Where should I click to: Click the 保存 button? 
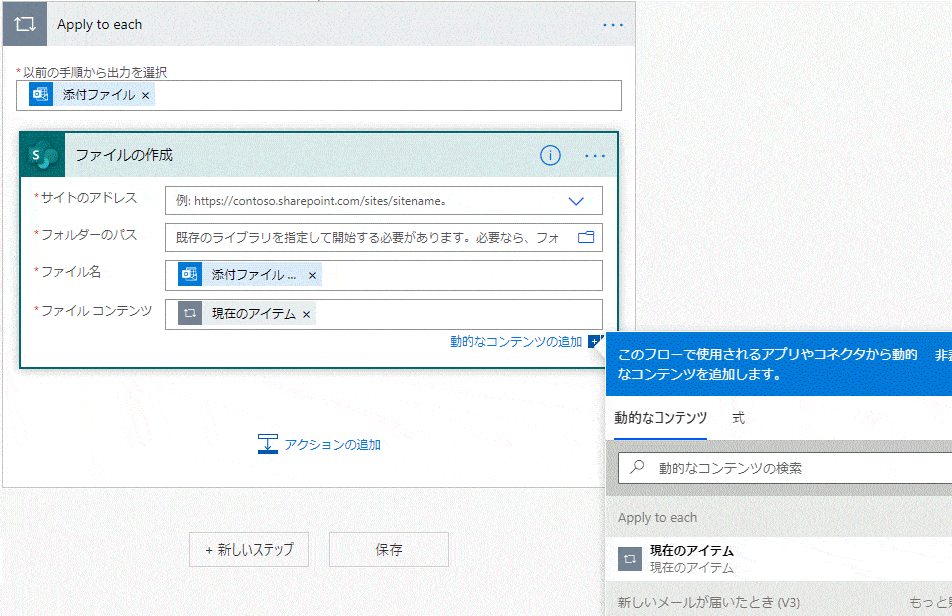(388, 549)
